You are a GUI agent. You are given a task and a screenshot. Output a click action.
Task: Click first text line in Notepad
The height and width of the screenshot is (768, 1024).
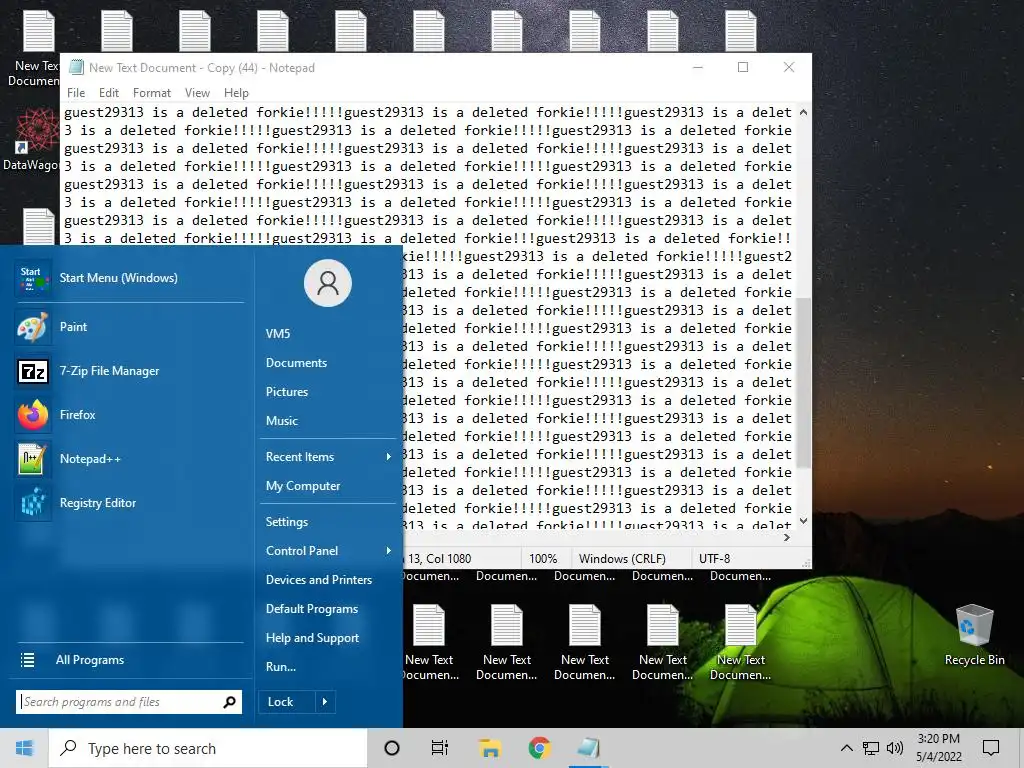[x=428, y=112]
